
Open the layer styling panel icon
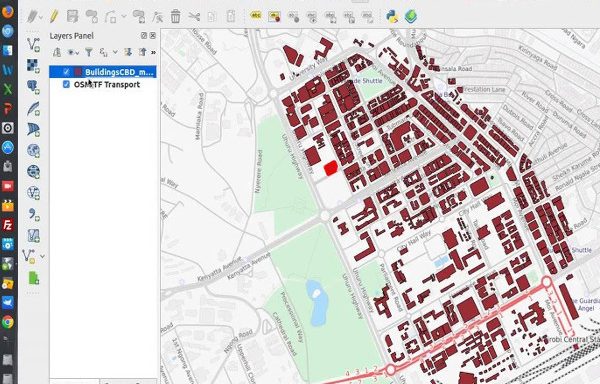[57, 52]
